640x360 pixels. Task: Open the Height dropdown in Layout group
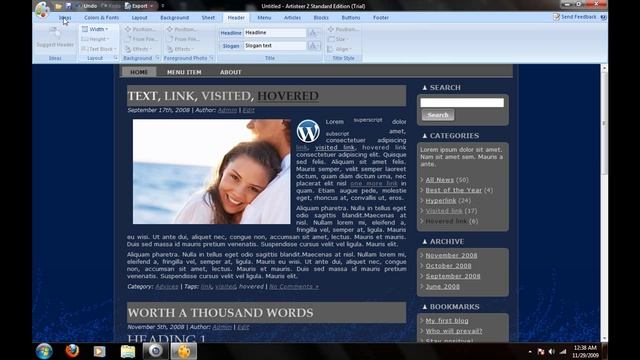(95, 39)
